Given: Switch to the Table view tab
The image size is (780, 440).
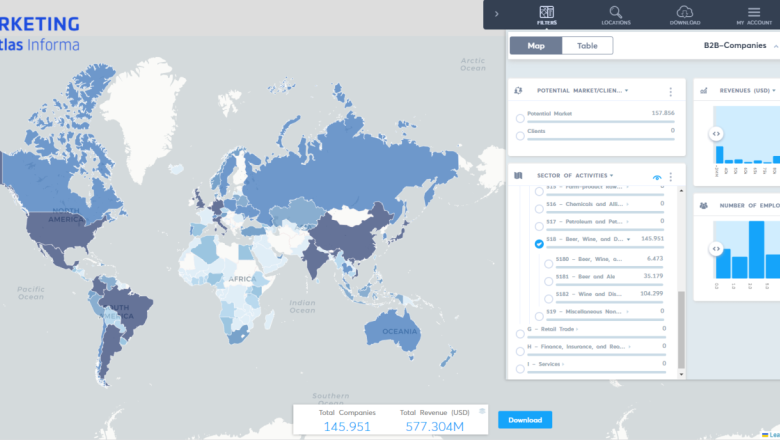Looking at the screenshot, I should click(x=587, y=46).
